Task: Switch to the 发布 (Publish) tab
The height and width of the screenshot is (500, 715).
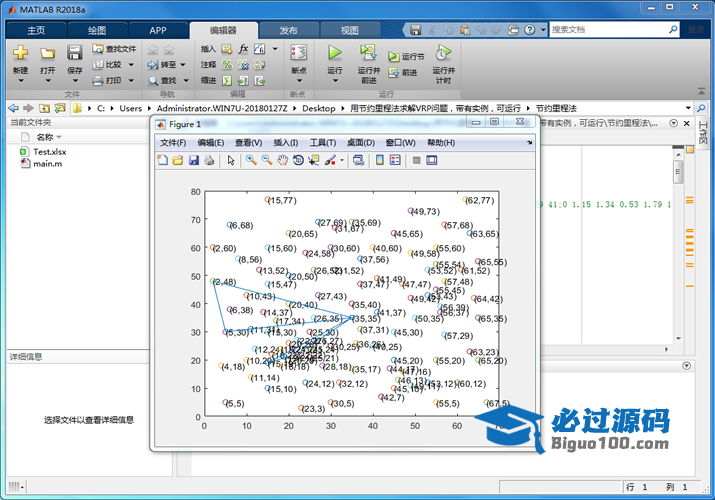Action: coord(289,31)
